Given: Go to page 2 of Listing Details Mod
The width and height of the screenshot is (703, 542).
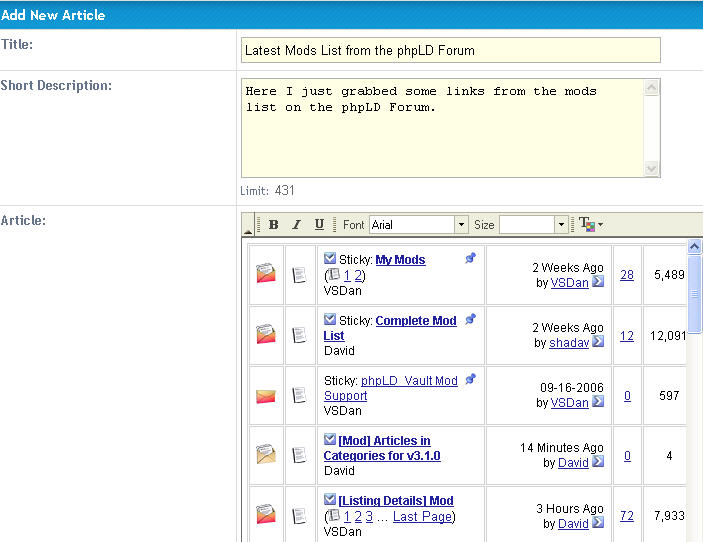Looking at the screenshot, I should pyautogui.click(x=358, y=517).
